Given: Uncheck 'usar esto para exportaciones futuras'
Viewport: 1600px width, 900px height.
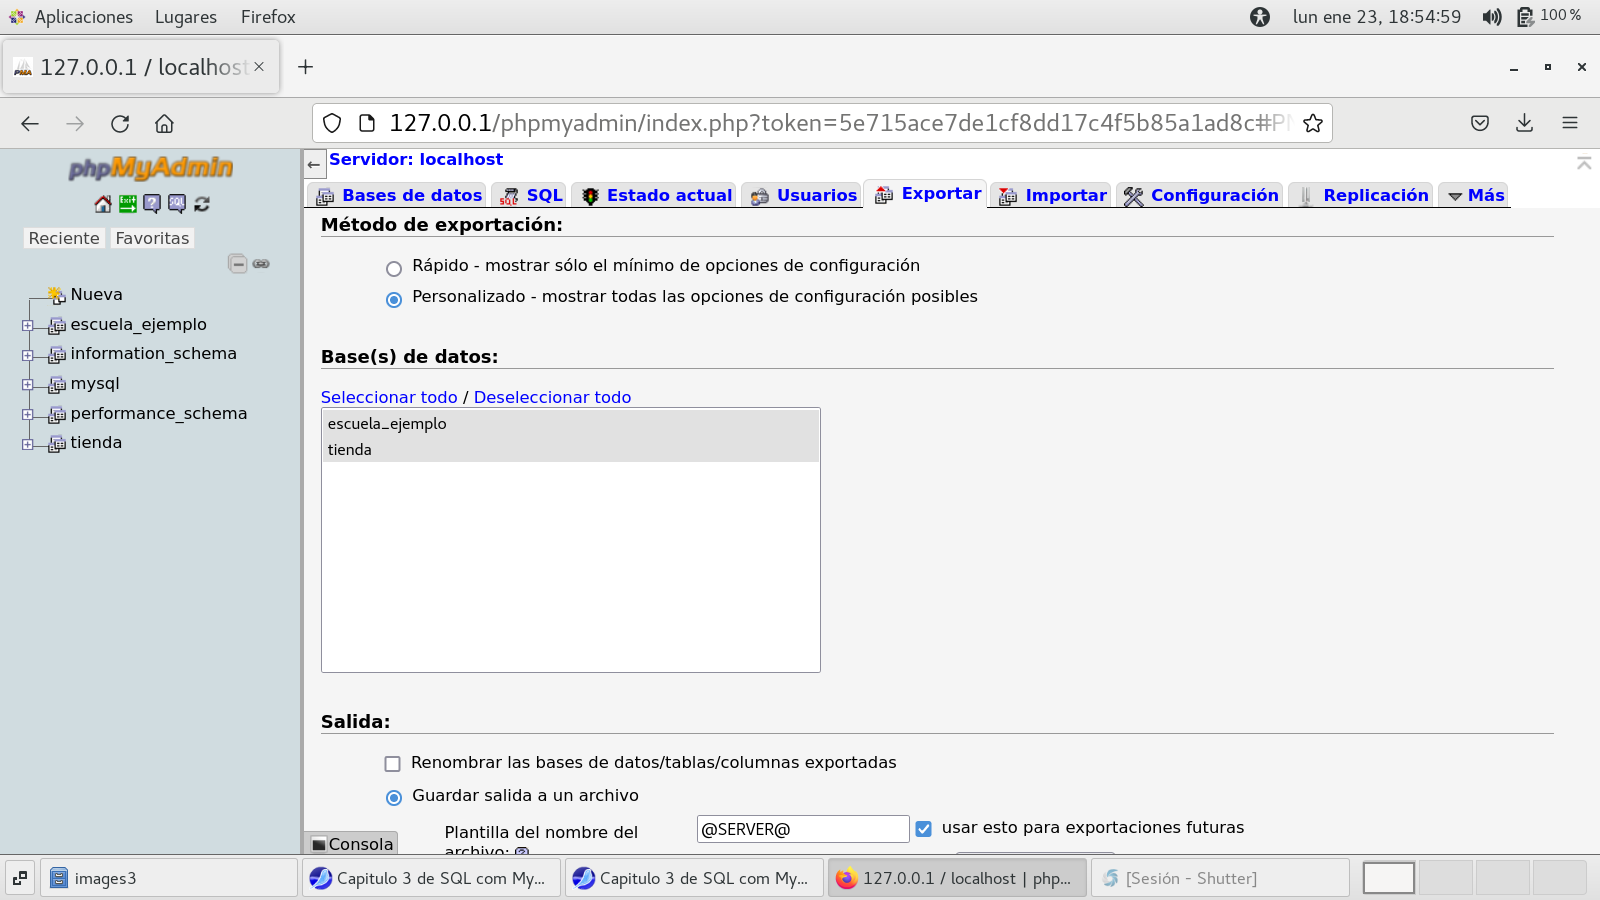Looking at the screenshot, I should [923, 829].
